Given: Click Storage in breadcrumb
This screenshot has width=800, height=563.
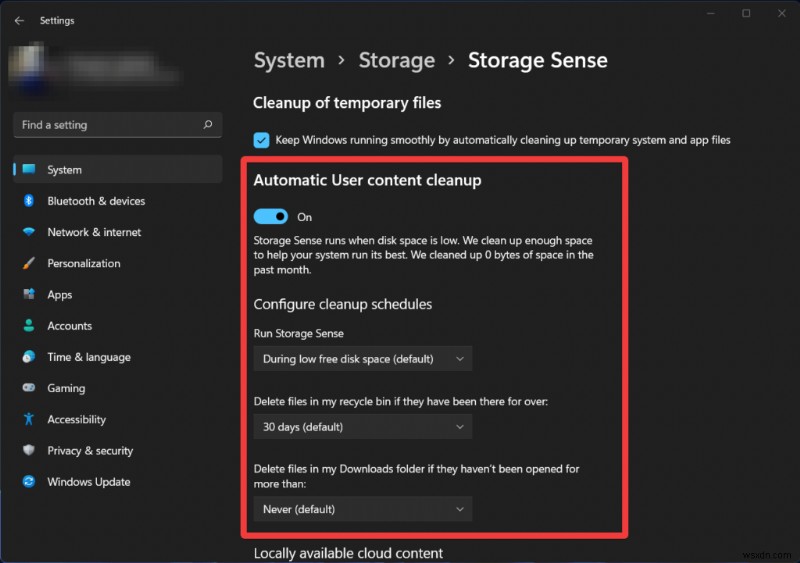Looking at the screenshot, I should [x=396, y=60].
